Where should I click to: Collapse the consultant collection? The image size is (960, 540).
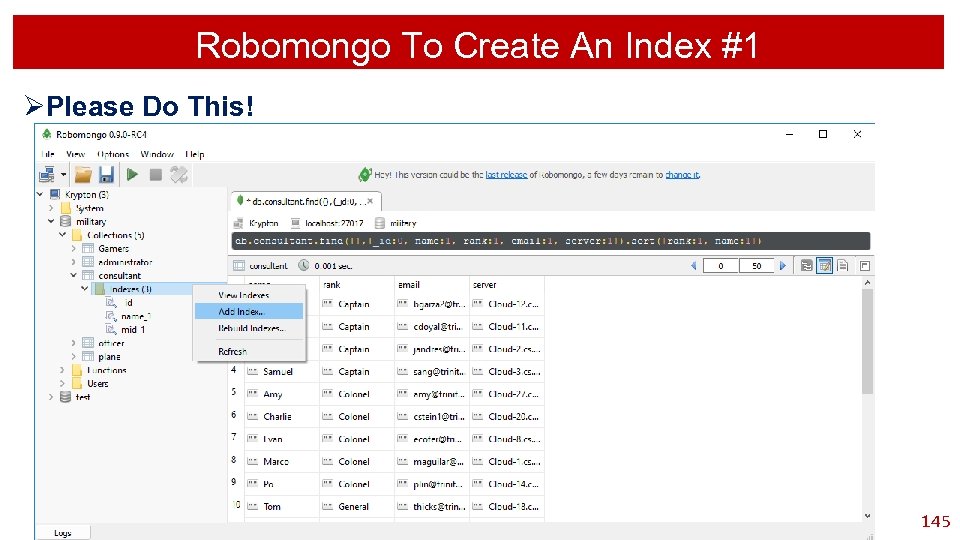click(x=73, y=276)
